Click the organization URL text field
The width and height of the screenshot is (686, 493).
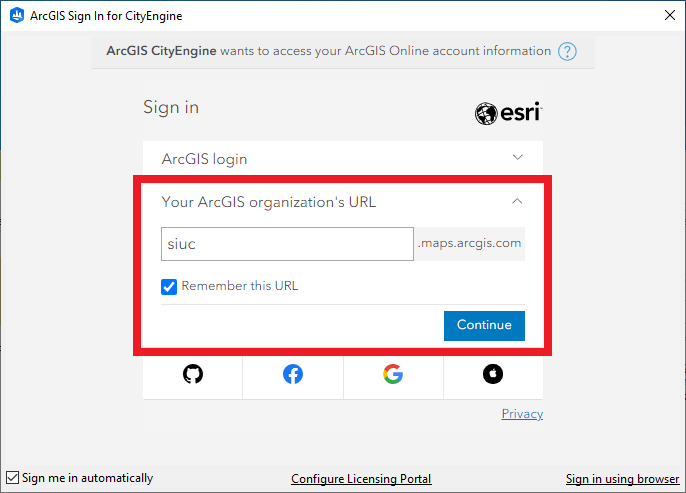click(287, 243)
